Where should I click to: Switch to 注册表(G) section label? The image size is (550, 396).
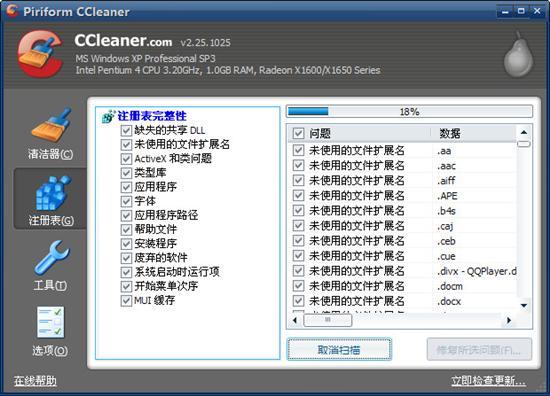[51, 220]
